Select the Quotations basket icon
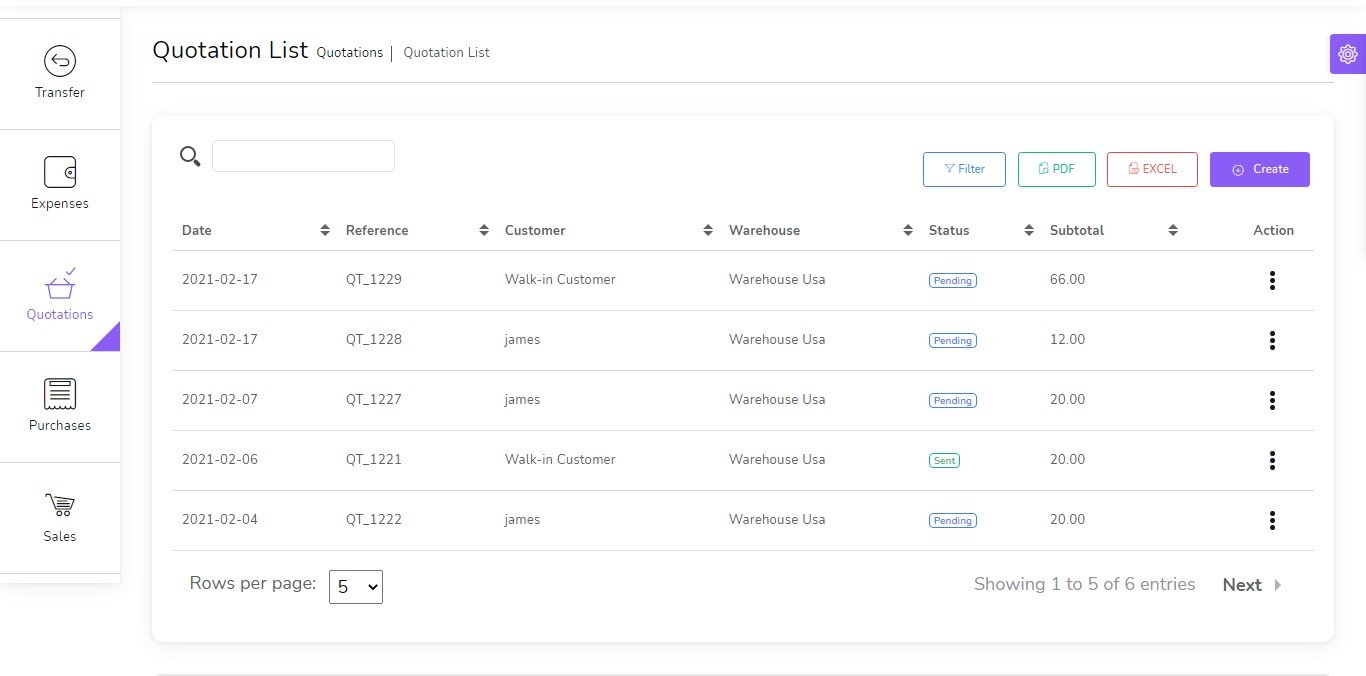The height and width of the screenshot is (676, 1366). (60, 286)
